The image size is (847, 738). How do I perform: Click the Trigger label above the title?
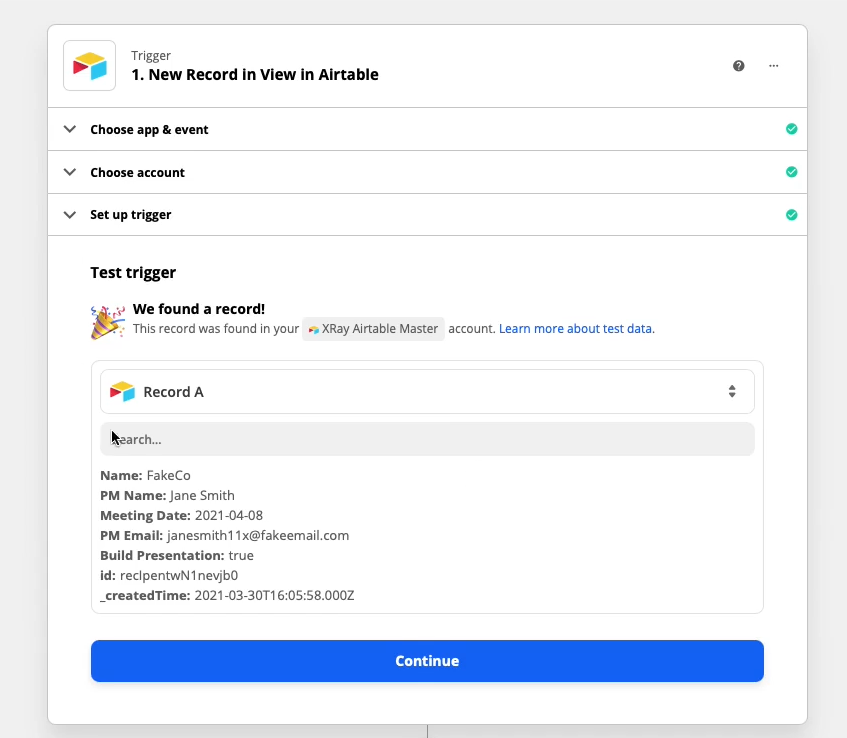point(151,56)
